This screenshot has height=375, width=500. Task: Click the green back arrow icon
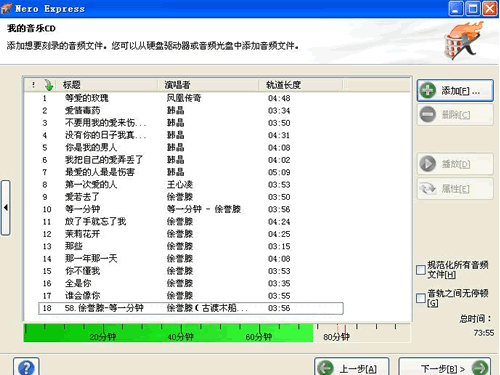pyautogui.click(x=325, y=368)
